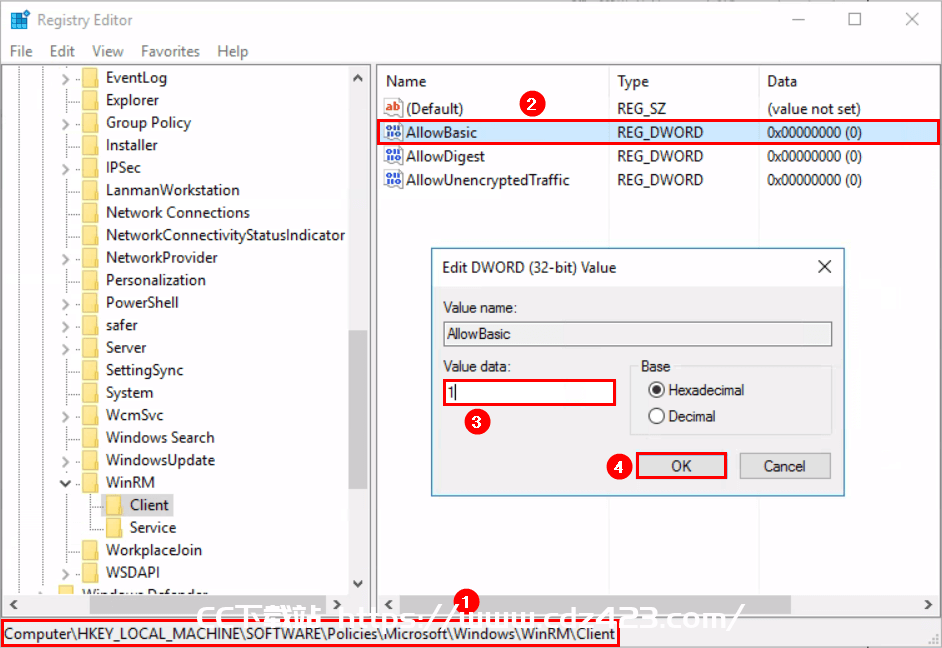This screenshot has width=942, height=648.
Task: Click the Server folder icon
Action: (90, 348)
